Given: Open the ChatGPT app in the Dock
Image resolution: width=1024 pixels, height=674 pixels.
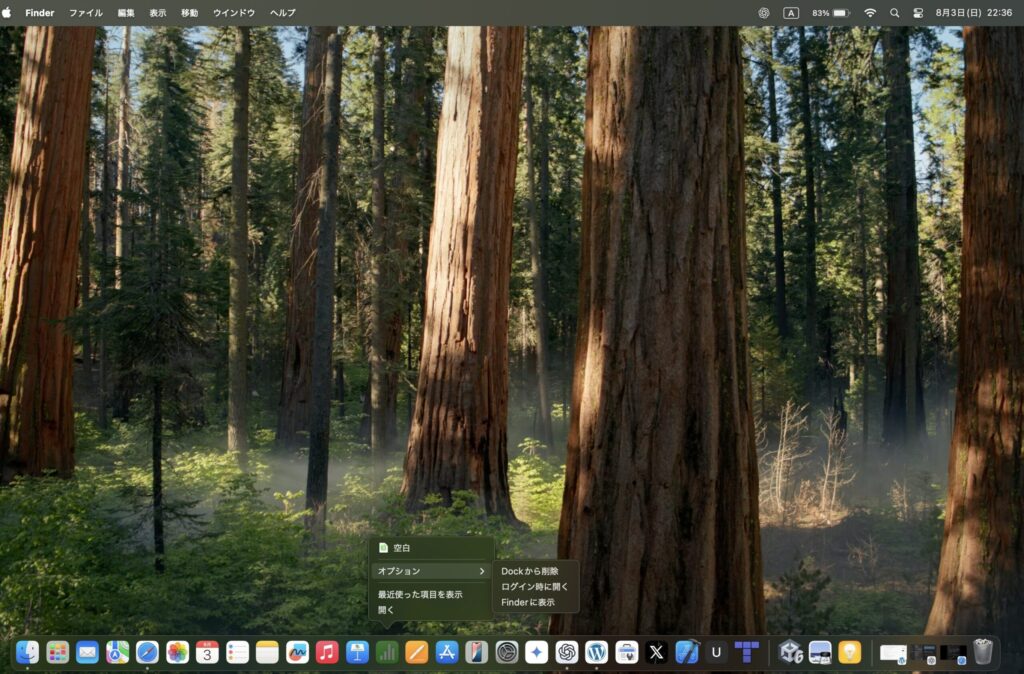Looking at the screenshot, I should (x=567, y=652).
